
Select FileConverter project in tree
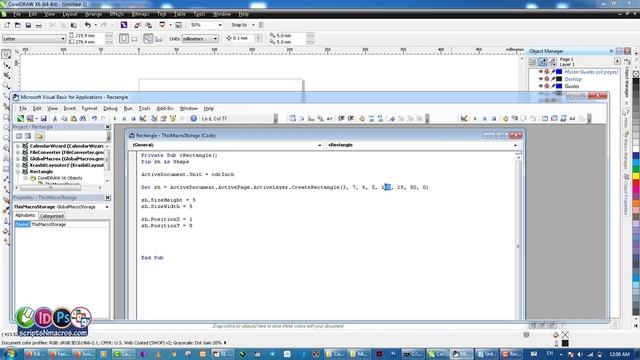[x=67, y=152]
